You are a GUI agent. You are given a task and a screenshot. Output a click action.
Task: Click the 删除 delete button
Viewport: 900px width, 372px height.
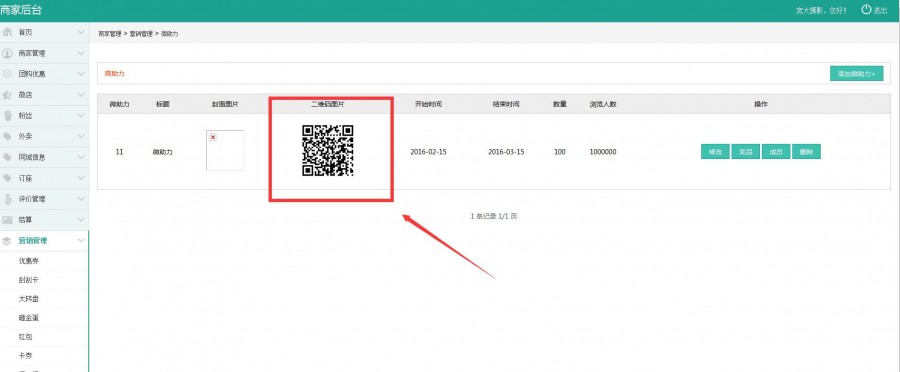pyautogui.click(x=806, y=152)
